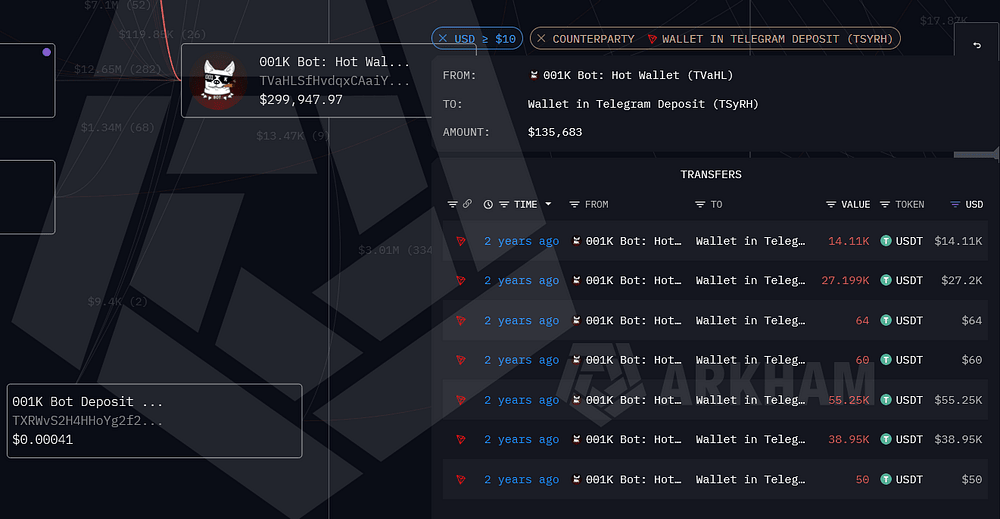1000x519 pixels.
Task: Click 001K Bot sender in $14.11K row
Action: pyautogui.click(x=627, y=241)
